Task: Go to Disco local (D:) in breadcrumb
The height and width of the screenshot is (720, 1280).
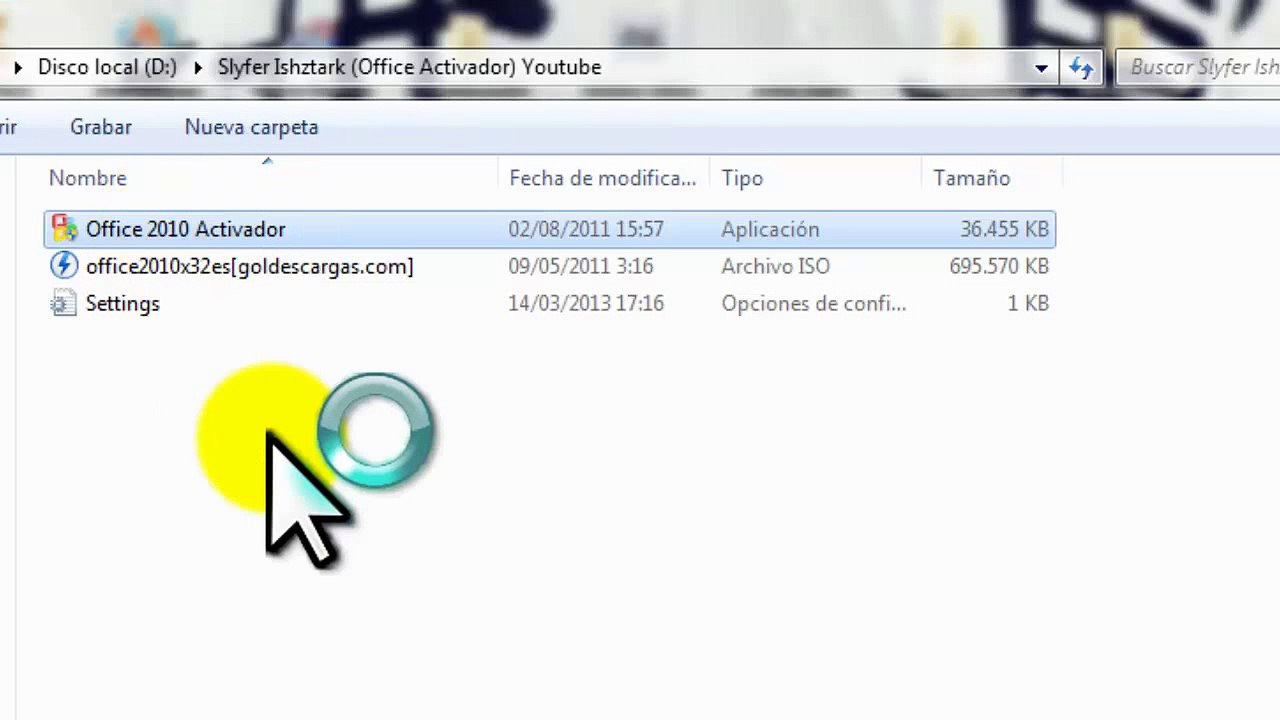Action: (107, 67)
